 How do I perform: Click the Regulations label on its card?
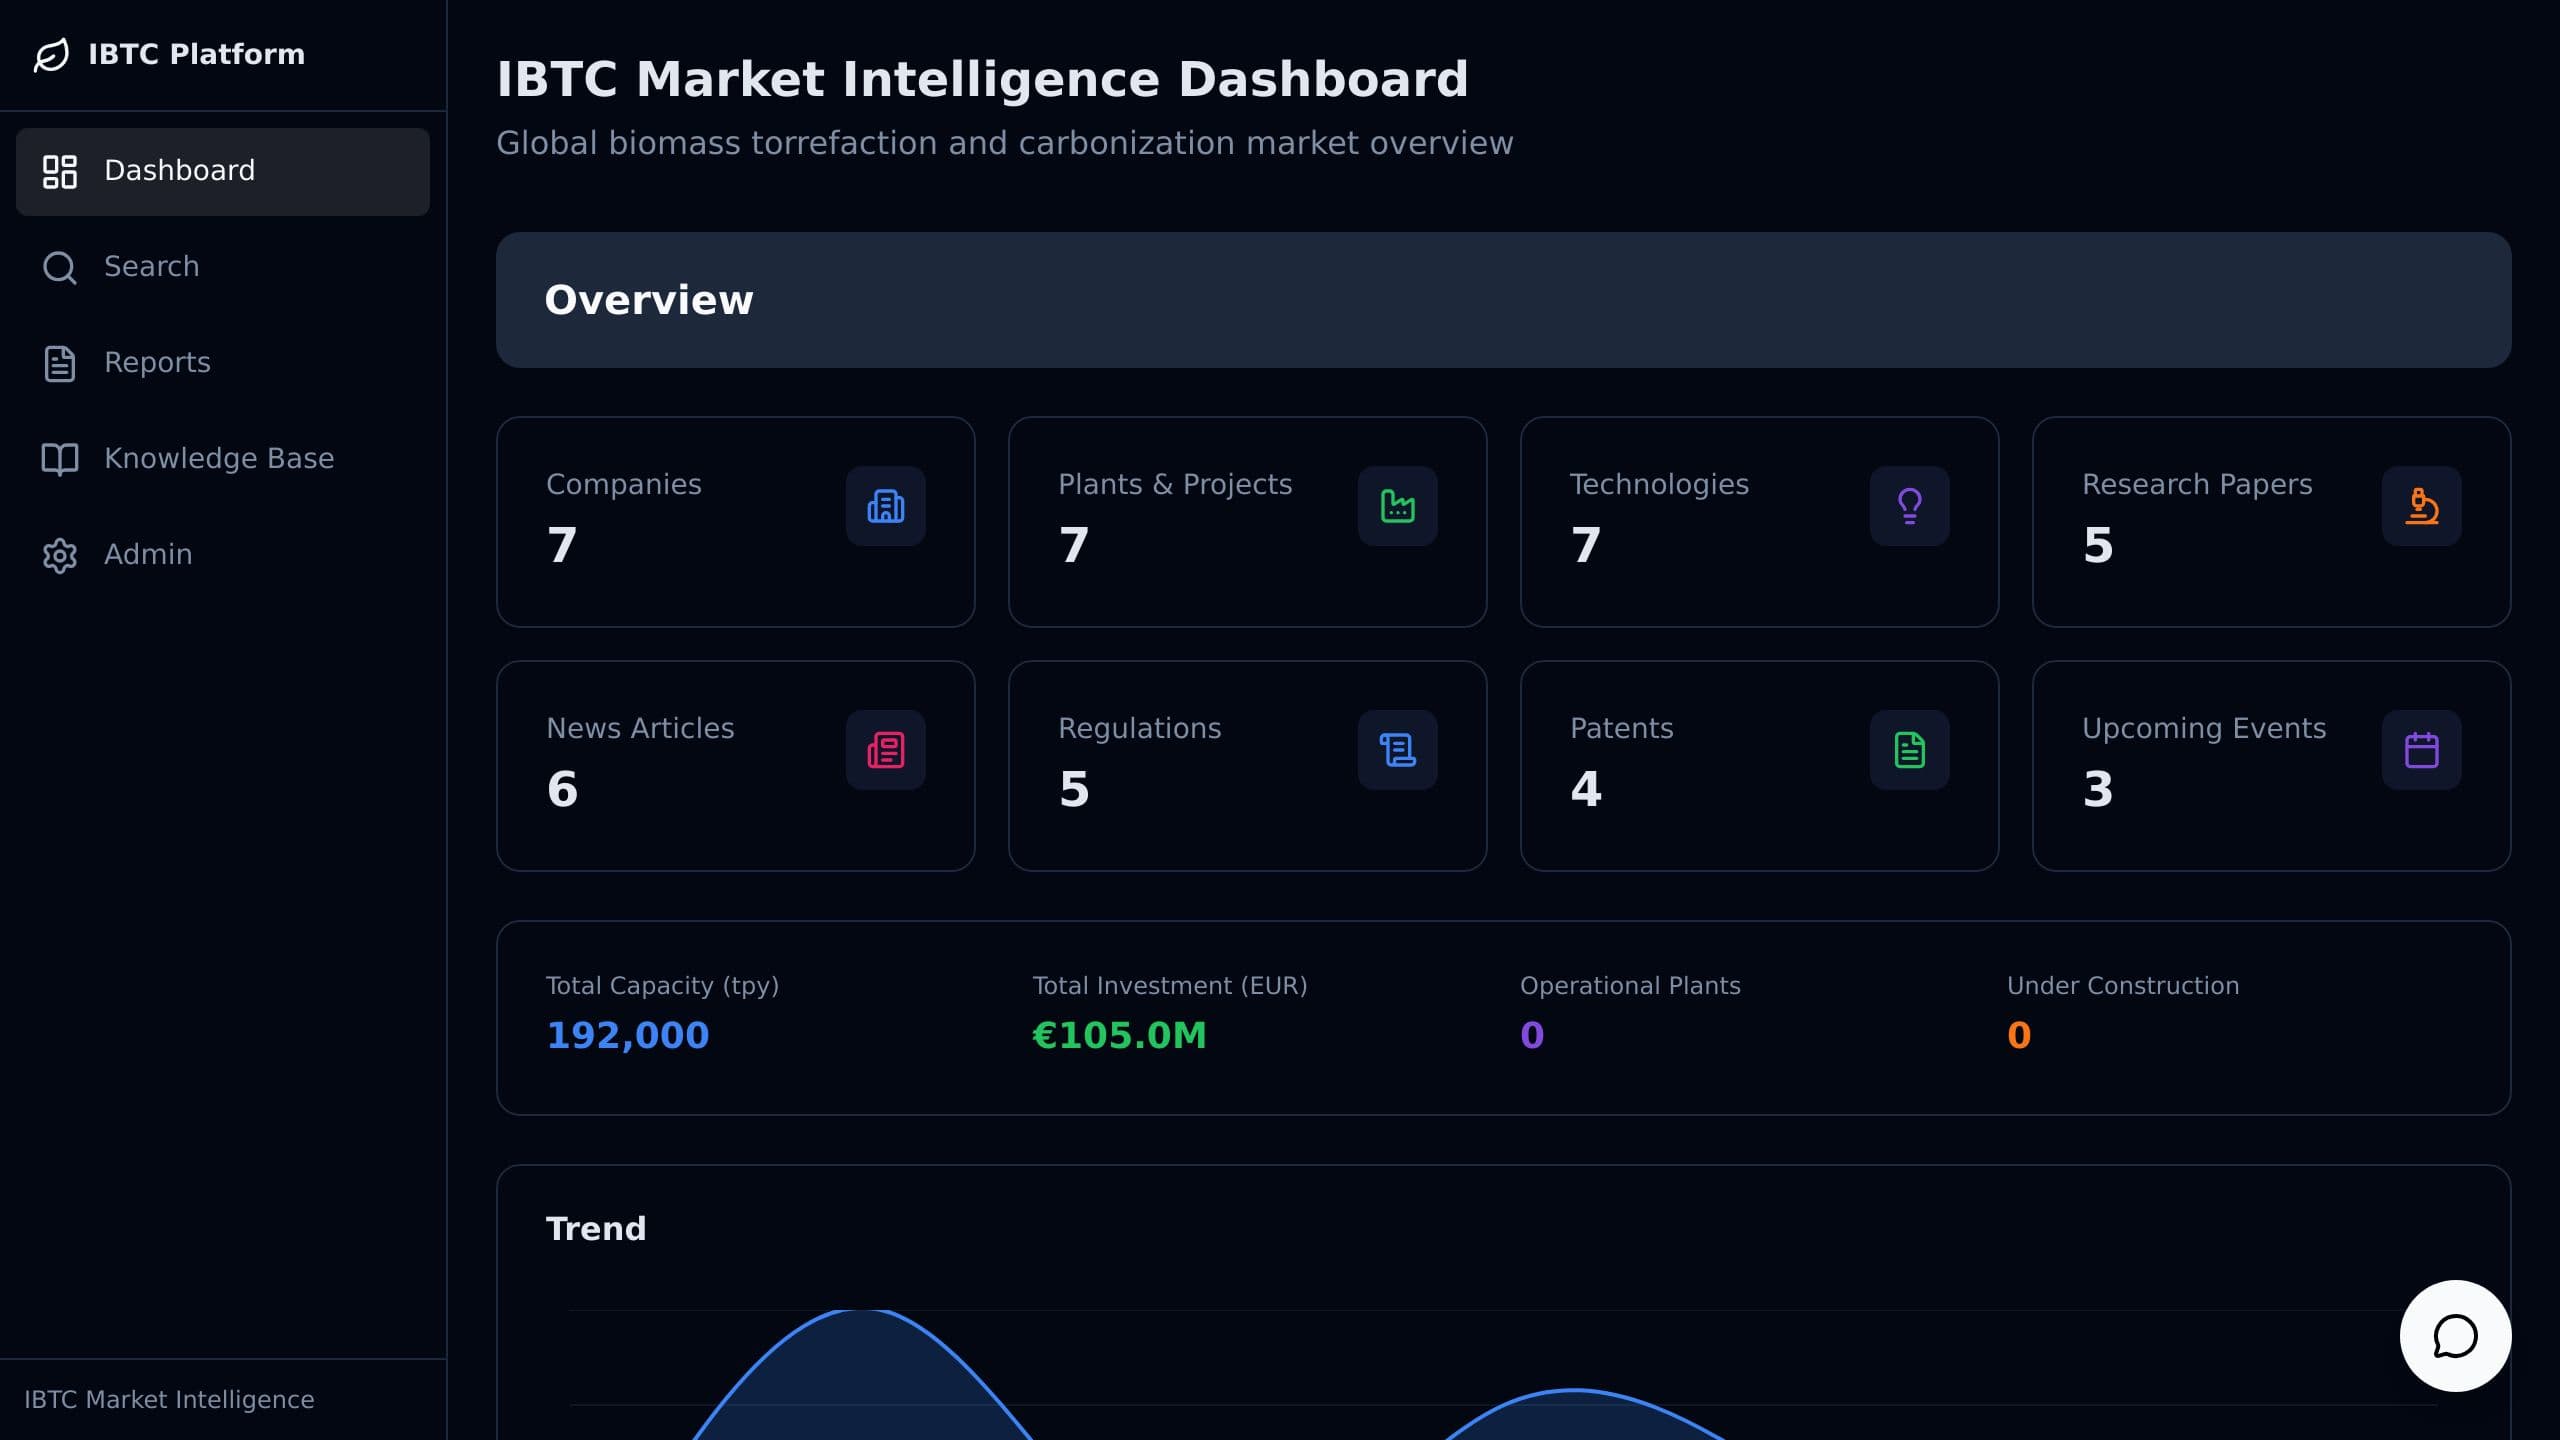1140,728
